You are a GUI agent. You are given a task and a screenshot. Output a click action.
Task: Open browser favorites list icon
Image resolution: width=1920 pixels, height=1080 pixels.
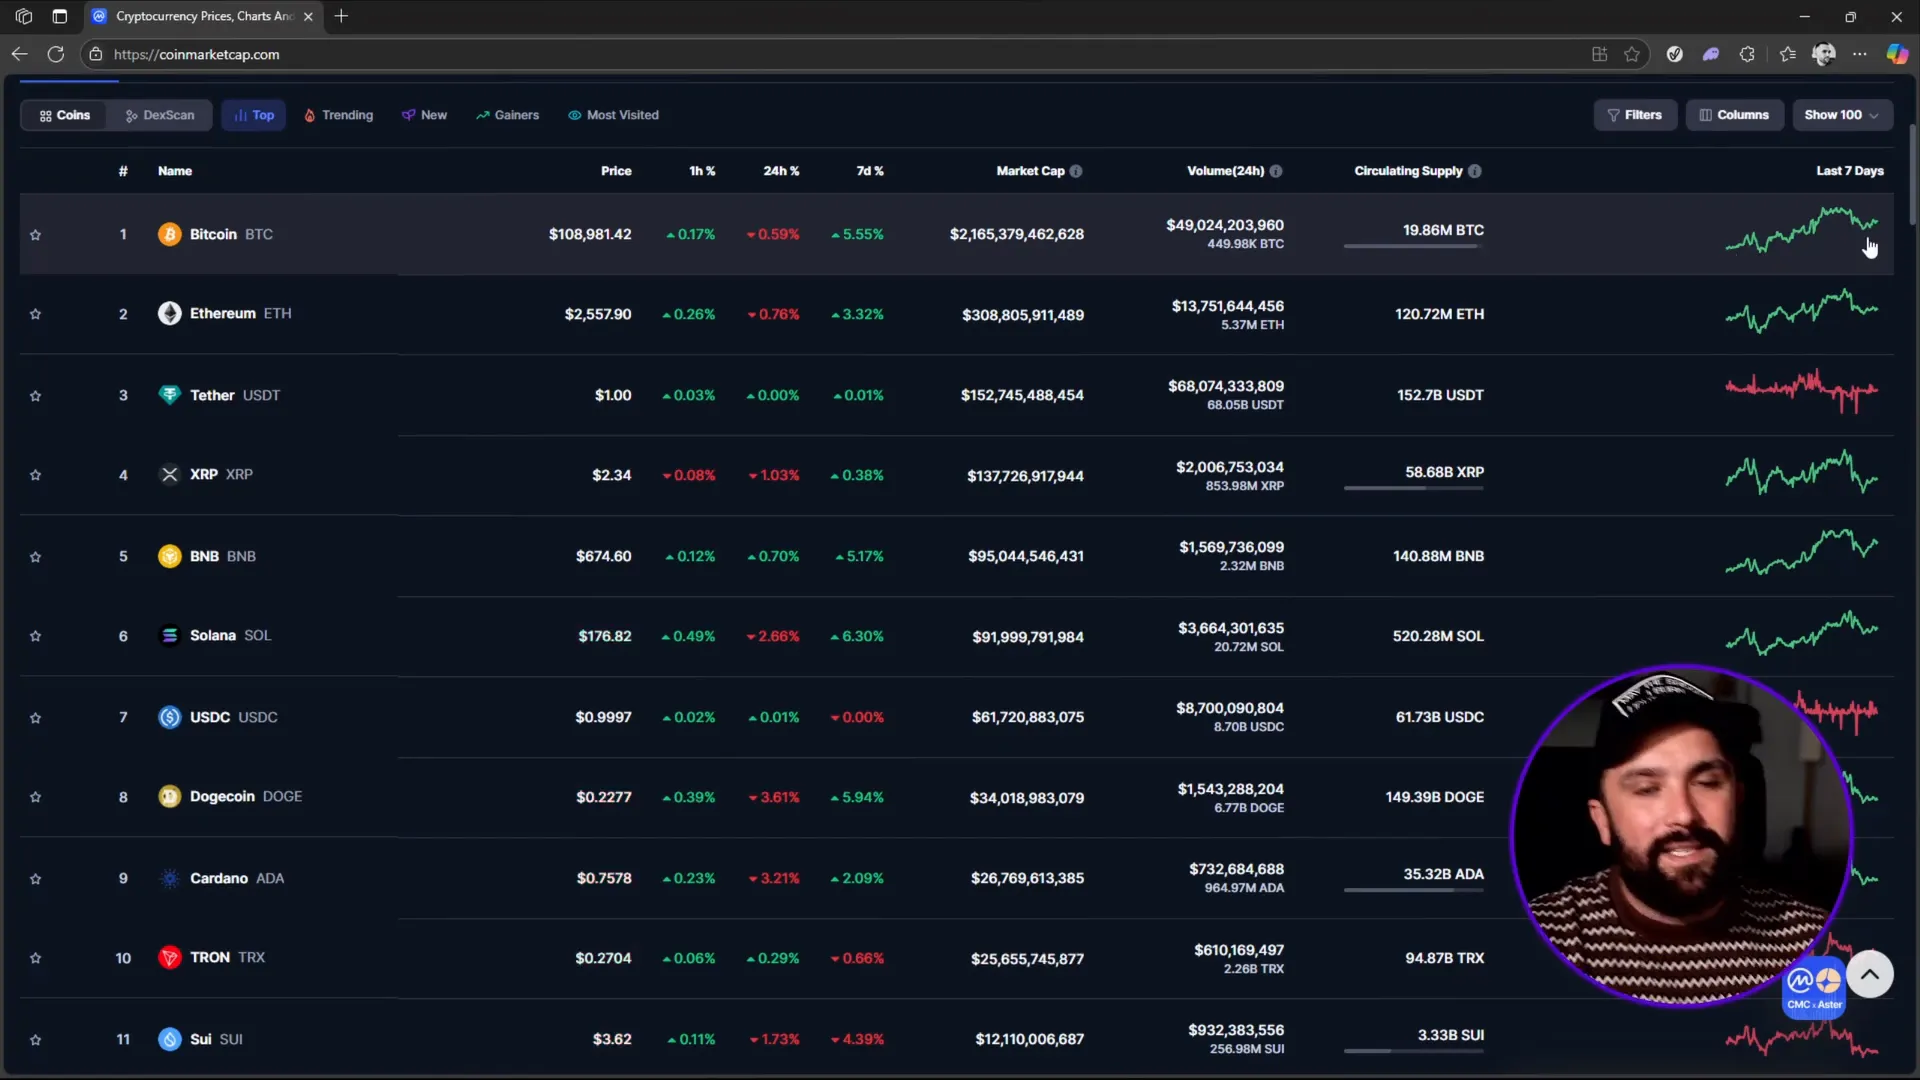[1788, 54]
